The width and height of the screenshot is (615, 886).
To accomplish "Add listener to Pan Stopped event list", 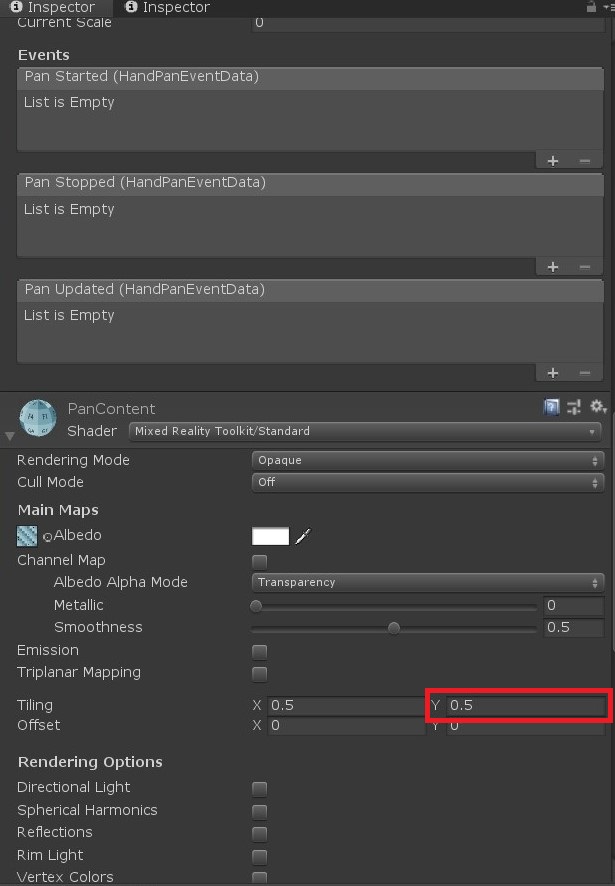I will pos(553,267).
